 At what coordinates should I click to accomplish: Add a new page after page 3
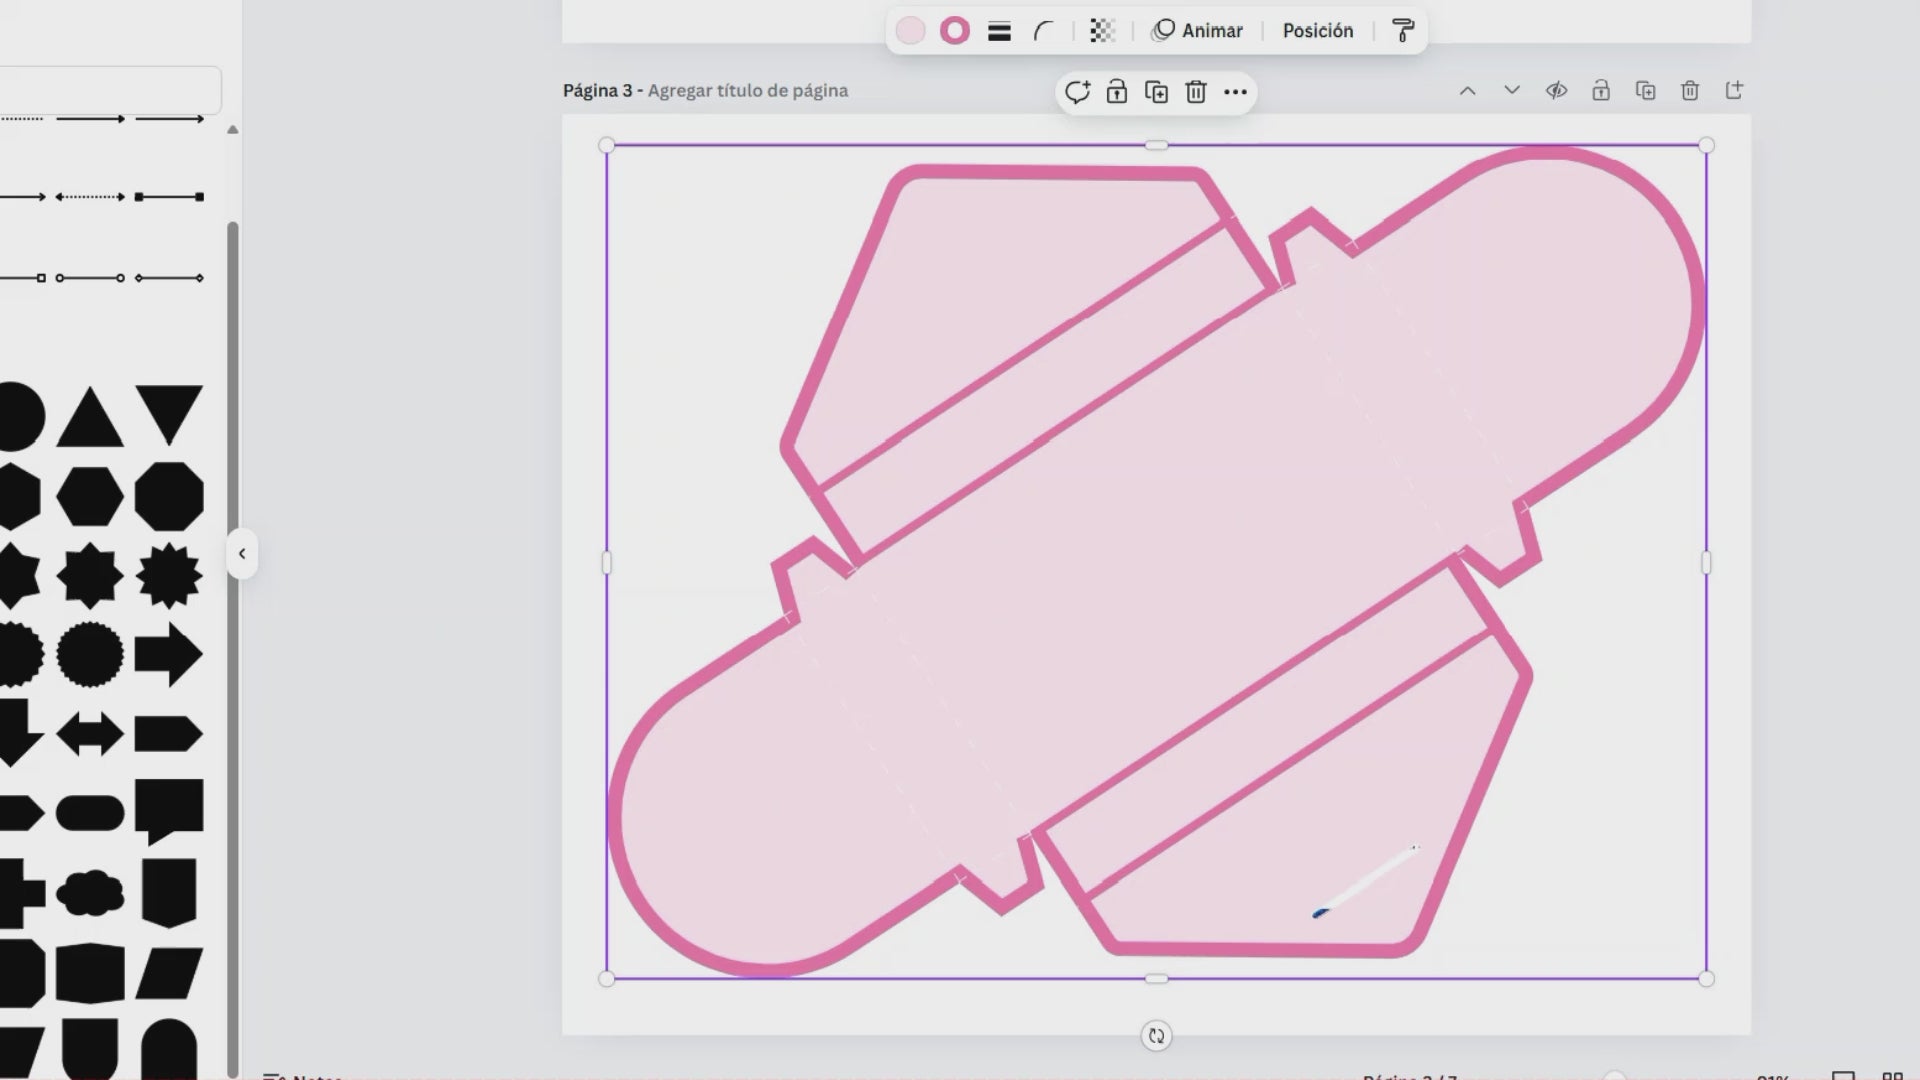[1734, 91]
